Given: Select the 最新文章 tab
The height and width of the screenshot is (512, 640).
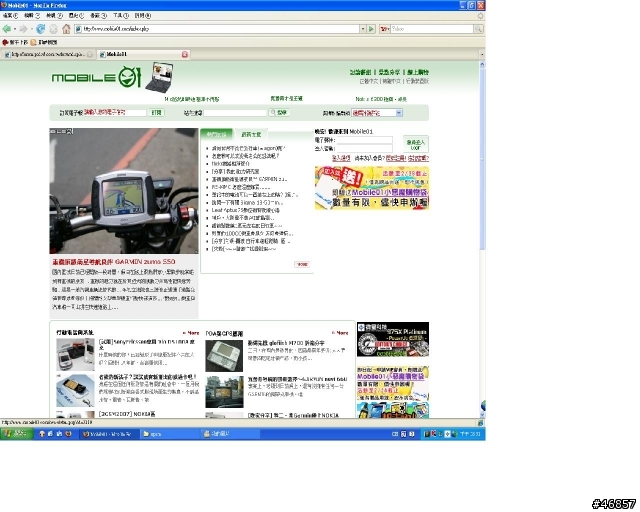Looking at the screenshot, I should [x=251, y=134].
